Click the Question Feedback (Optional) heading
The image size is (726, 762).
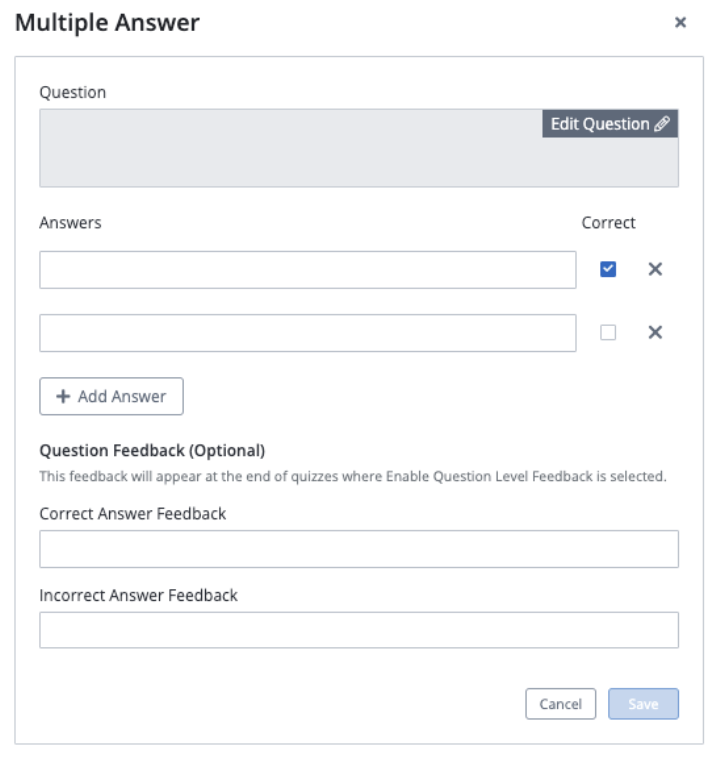point(152,450)
